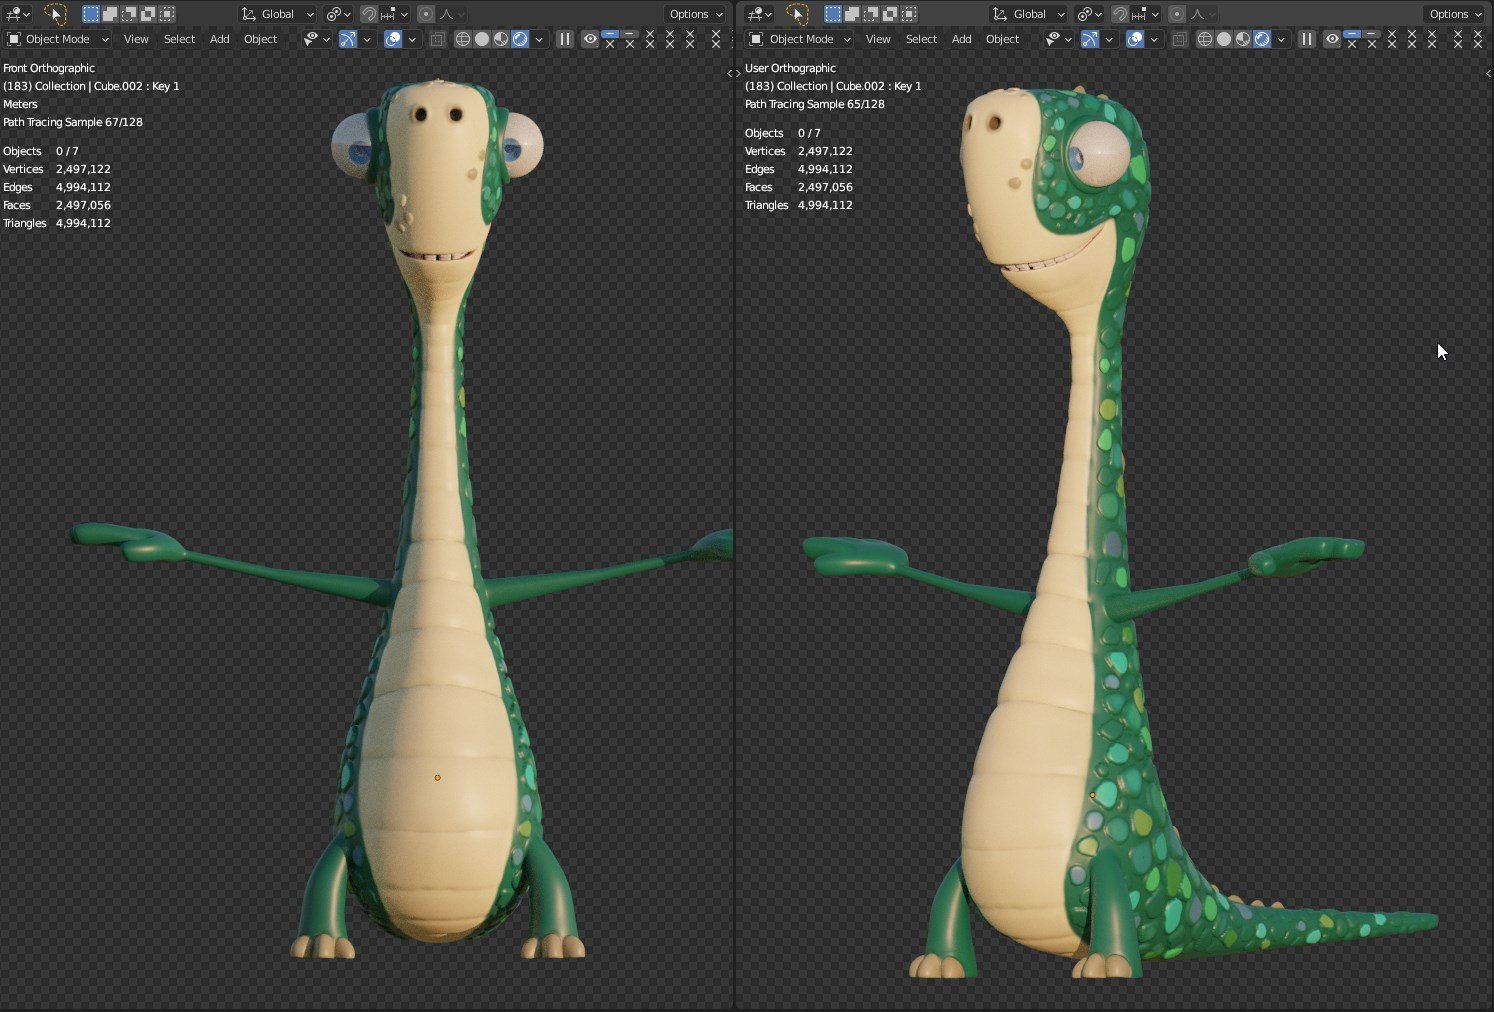
Task: Open the View menu in left viewport
Action: 136,39
